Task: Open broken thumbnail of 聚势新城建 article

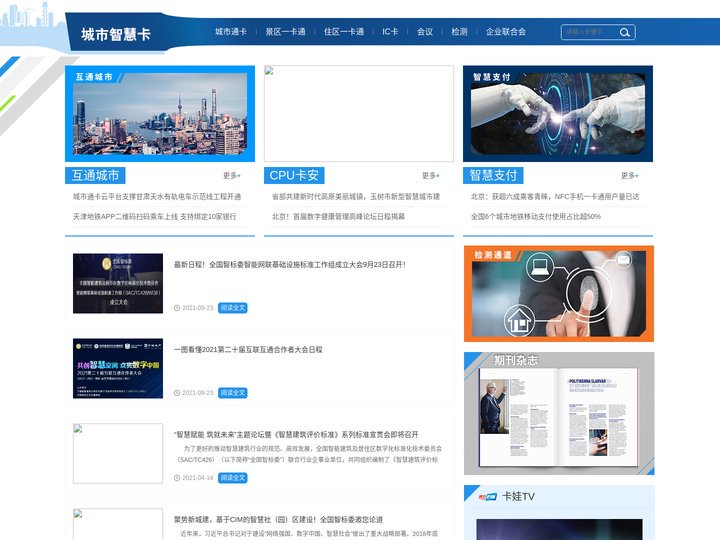Action: pyautogui.click(x=118, y=524)
